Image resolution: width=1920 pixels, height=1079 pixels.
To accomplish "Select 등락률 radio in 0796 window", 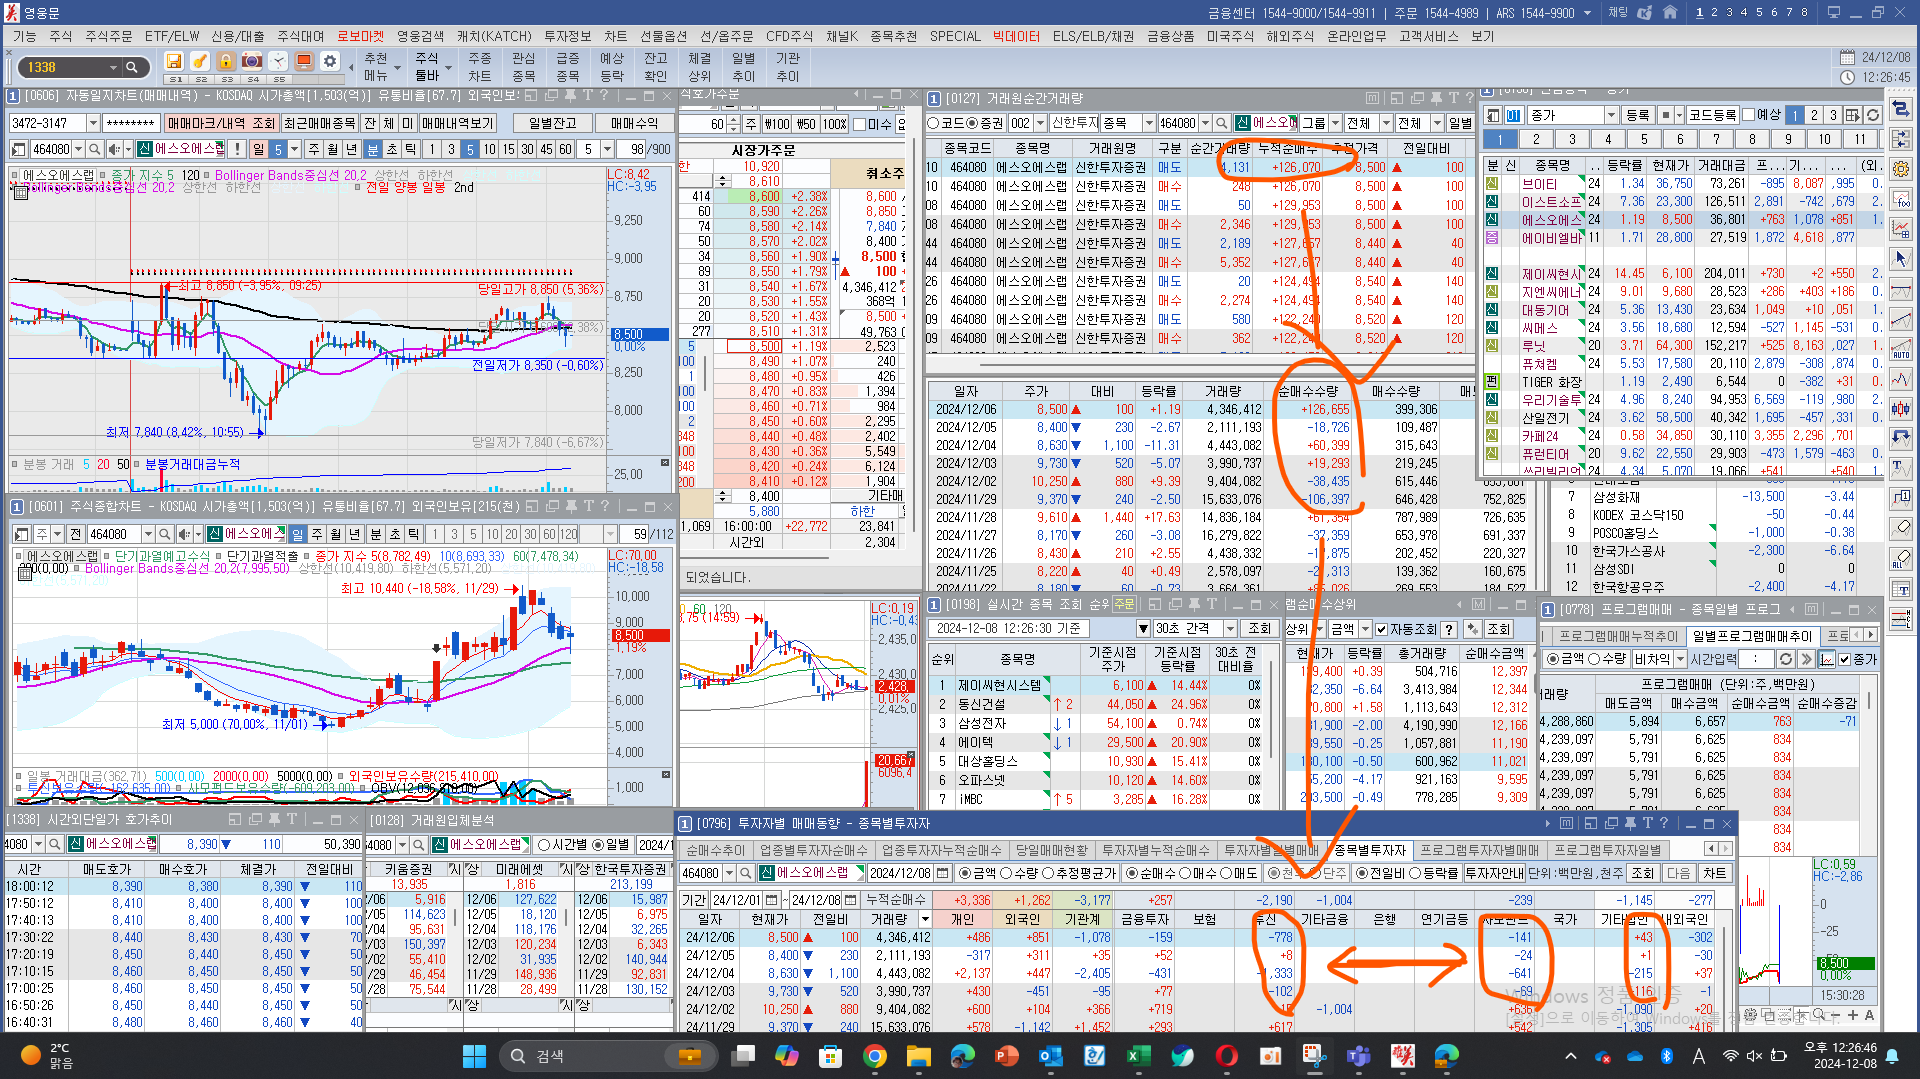I will click(1416, 873).
